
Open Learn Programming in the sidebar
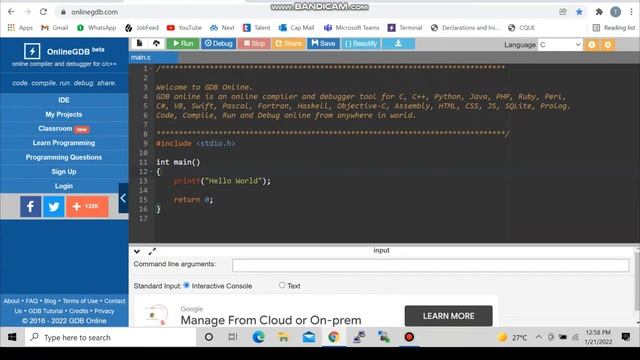tap(64, 143)
